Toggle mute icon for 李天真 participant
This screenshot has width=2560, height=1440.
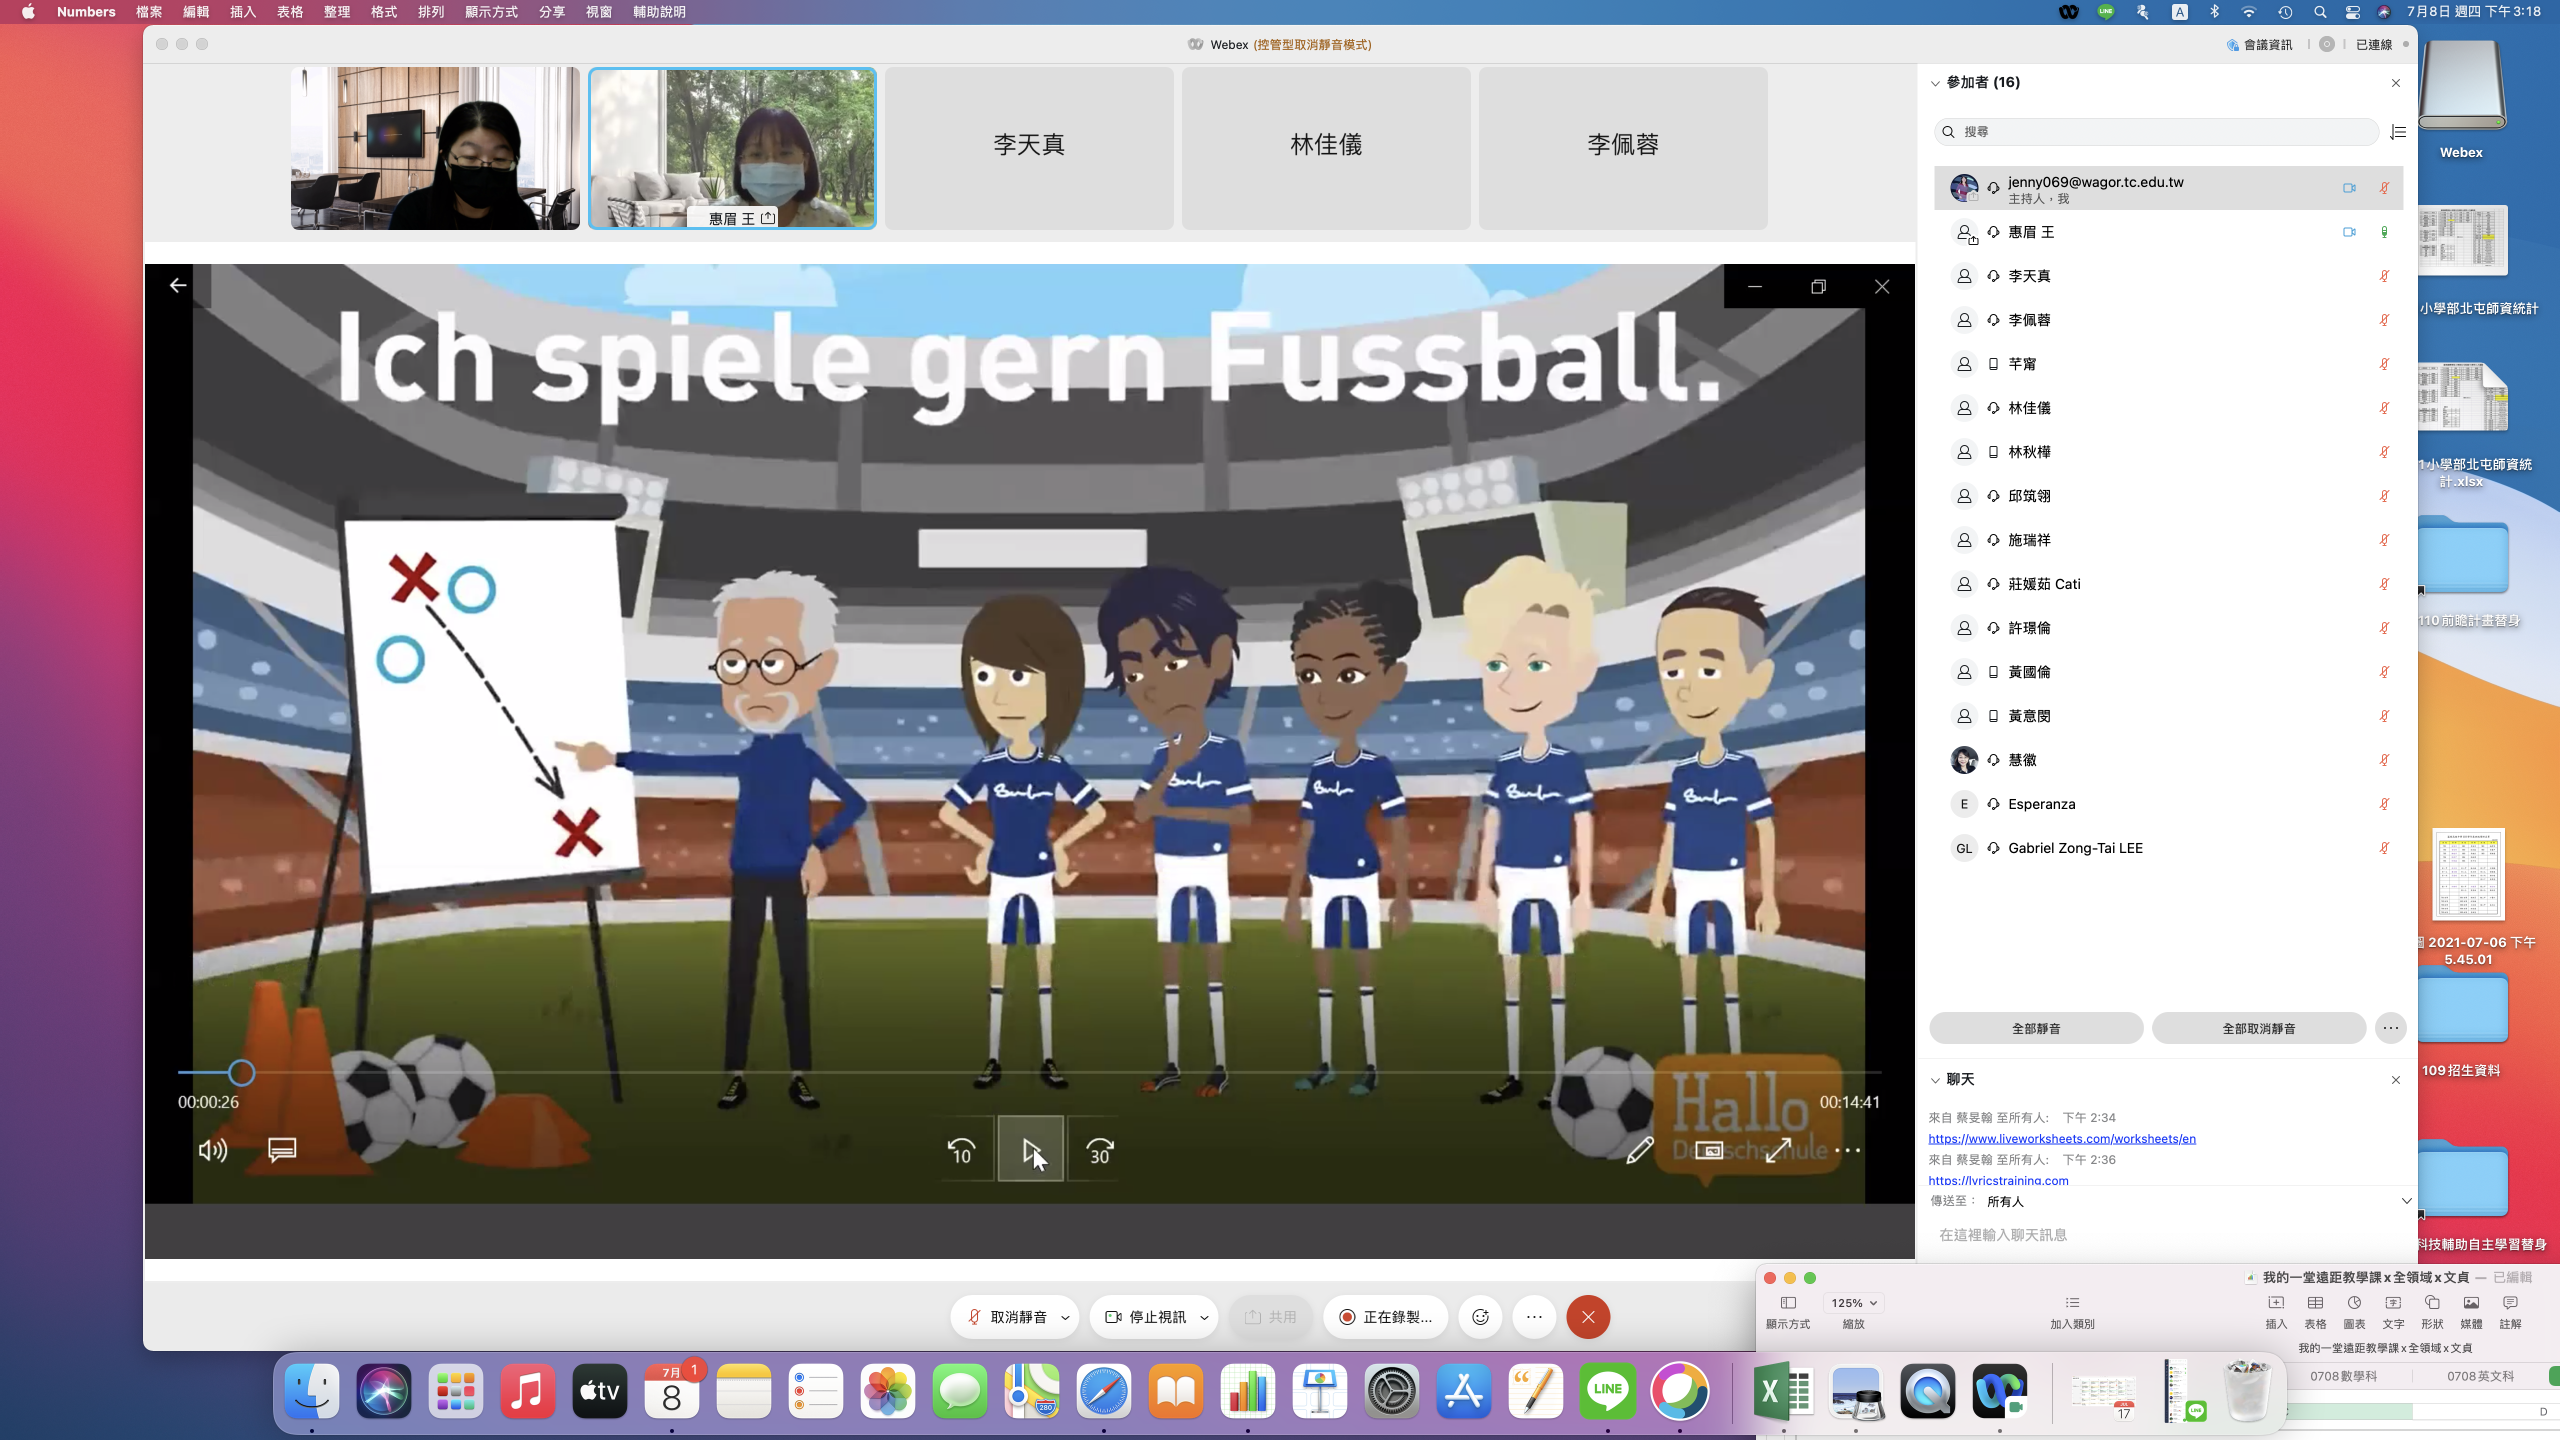tap(2384, 276)
